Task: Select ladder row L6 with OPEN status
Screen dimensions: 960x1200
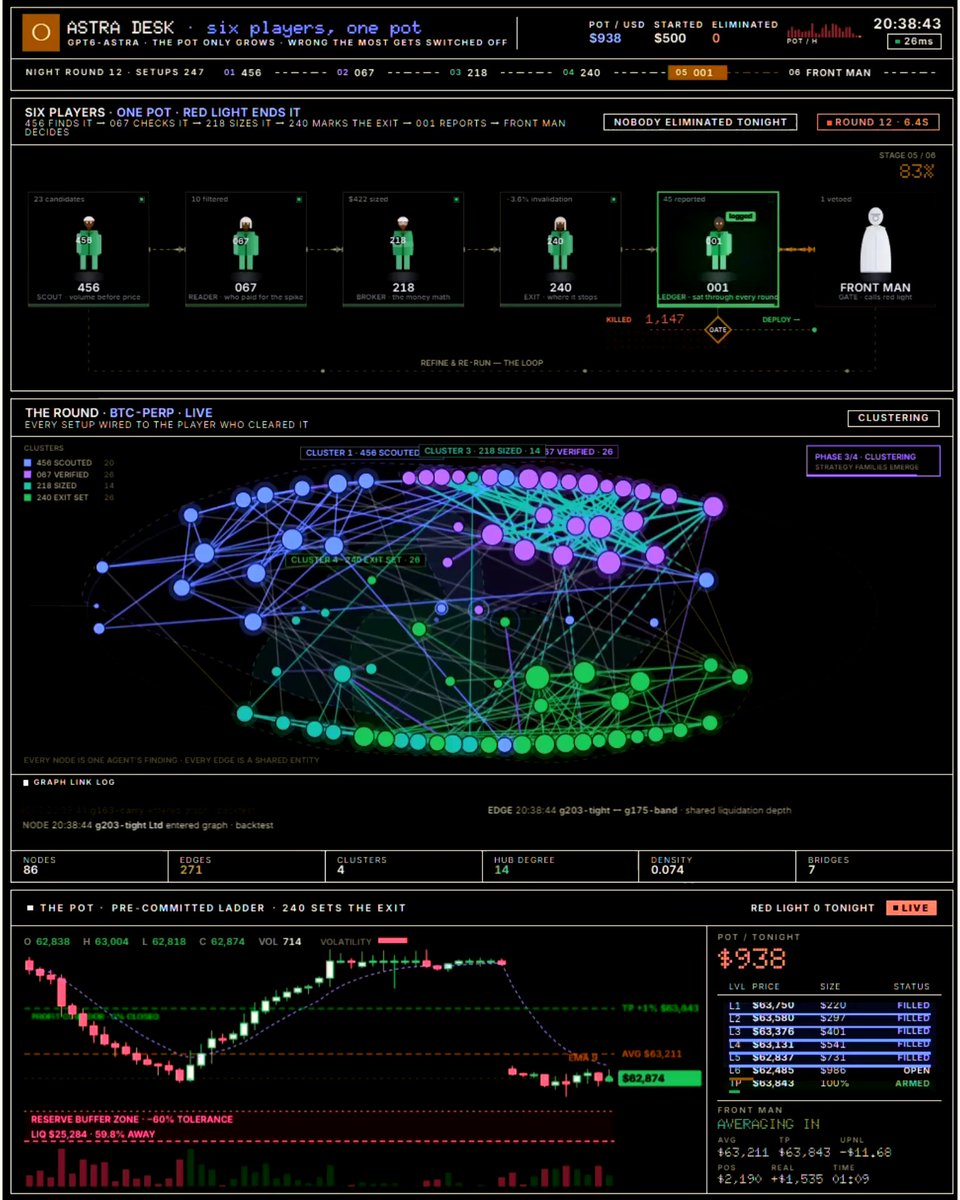Action: (829, 1070)
